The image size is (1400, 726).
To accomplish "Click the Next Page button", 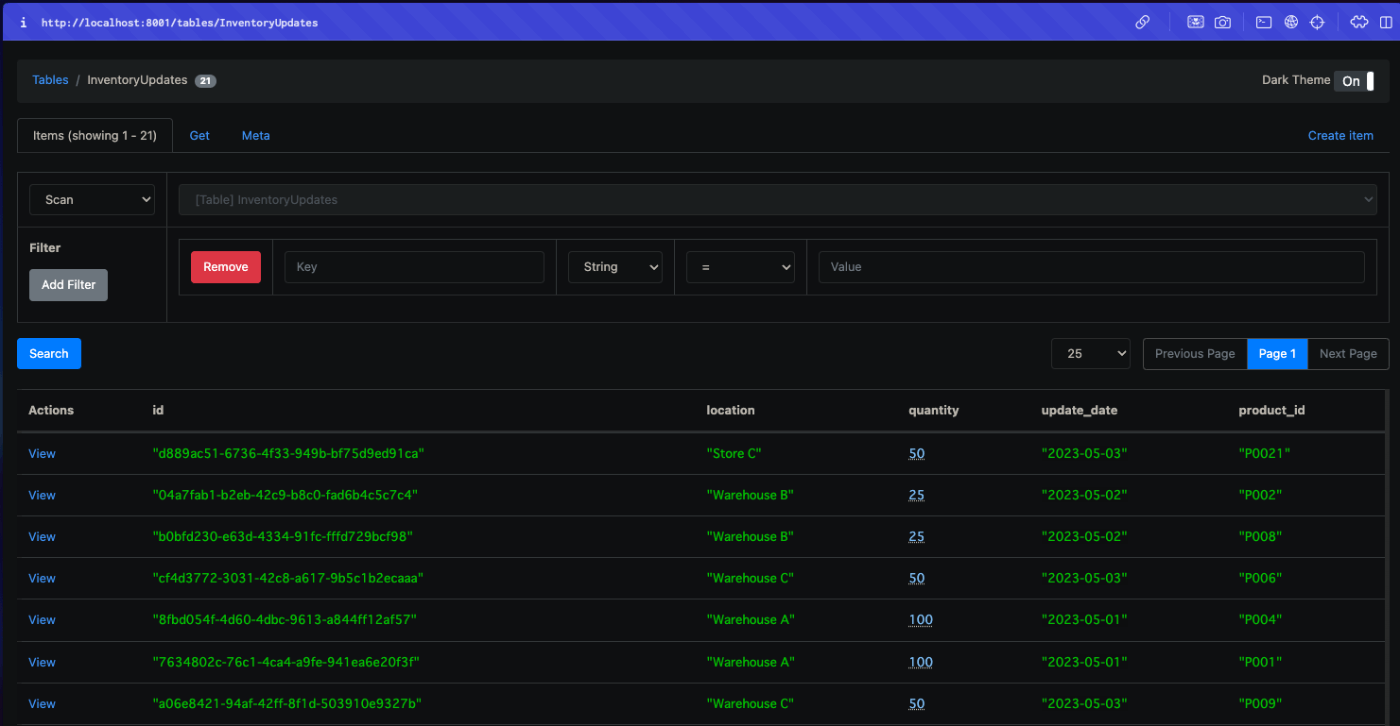I will [x=1348, y=353].
